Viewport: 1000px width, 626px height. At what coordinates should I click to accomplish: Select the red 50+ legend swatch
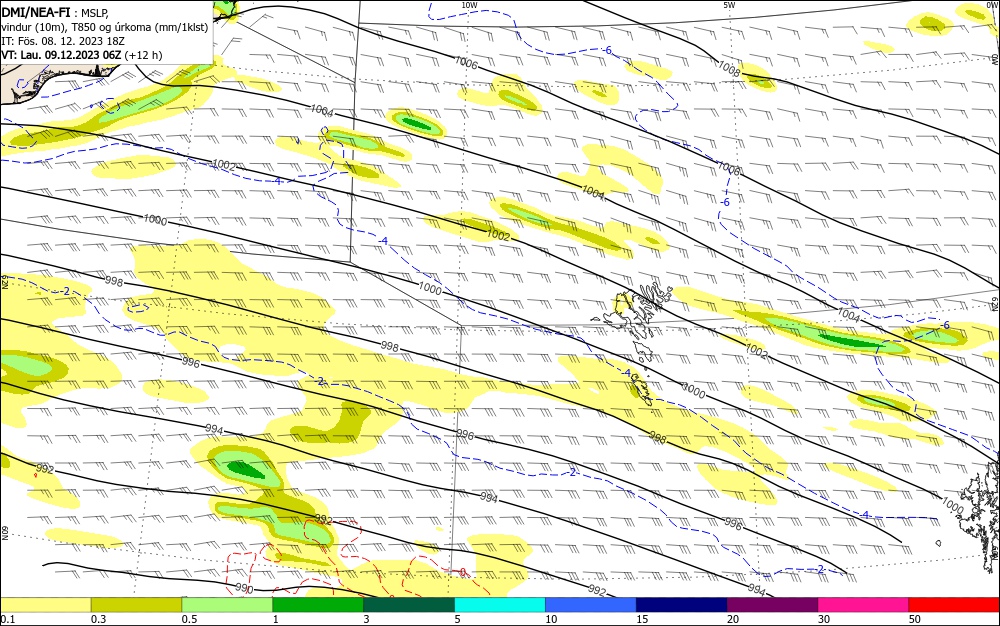pyautogui.click(x=954, y=605)
